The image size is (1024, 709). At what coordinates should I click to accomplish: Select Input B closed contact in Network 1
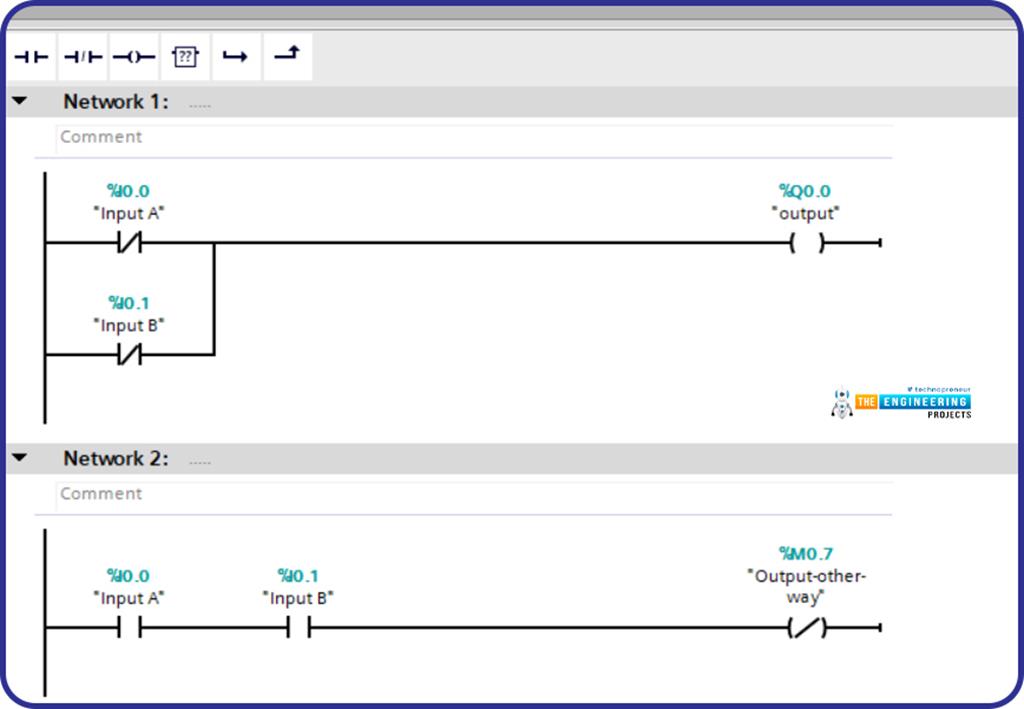(129, 354)
